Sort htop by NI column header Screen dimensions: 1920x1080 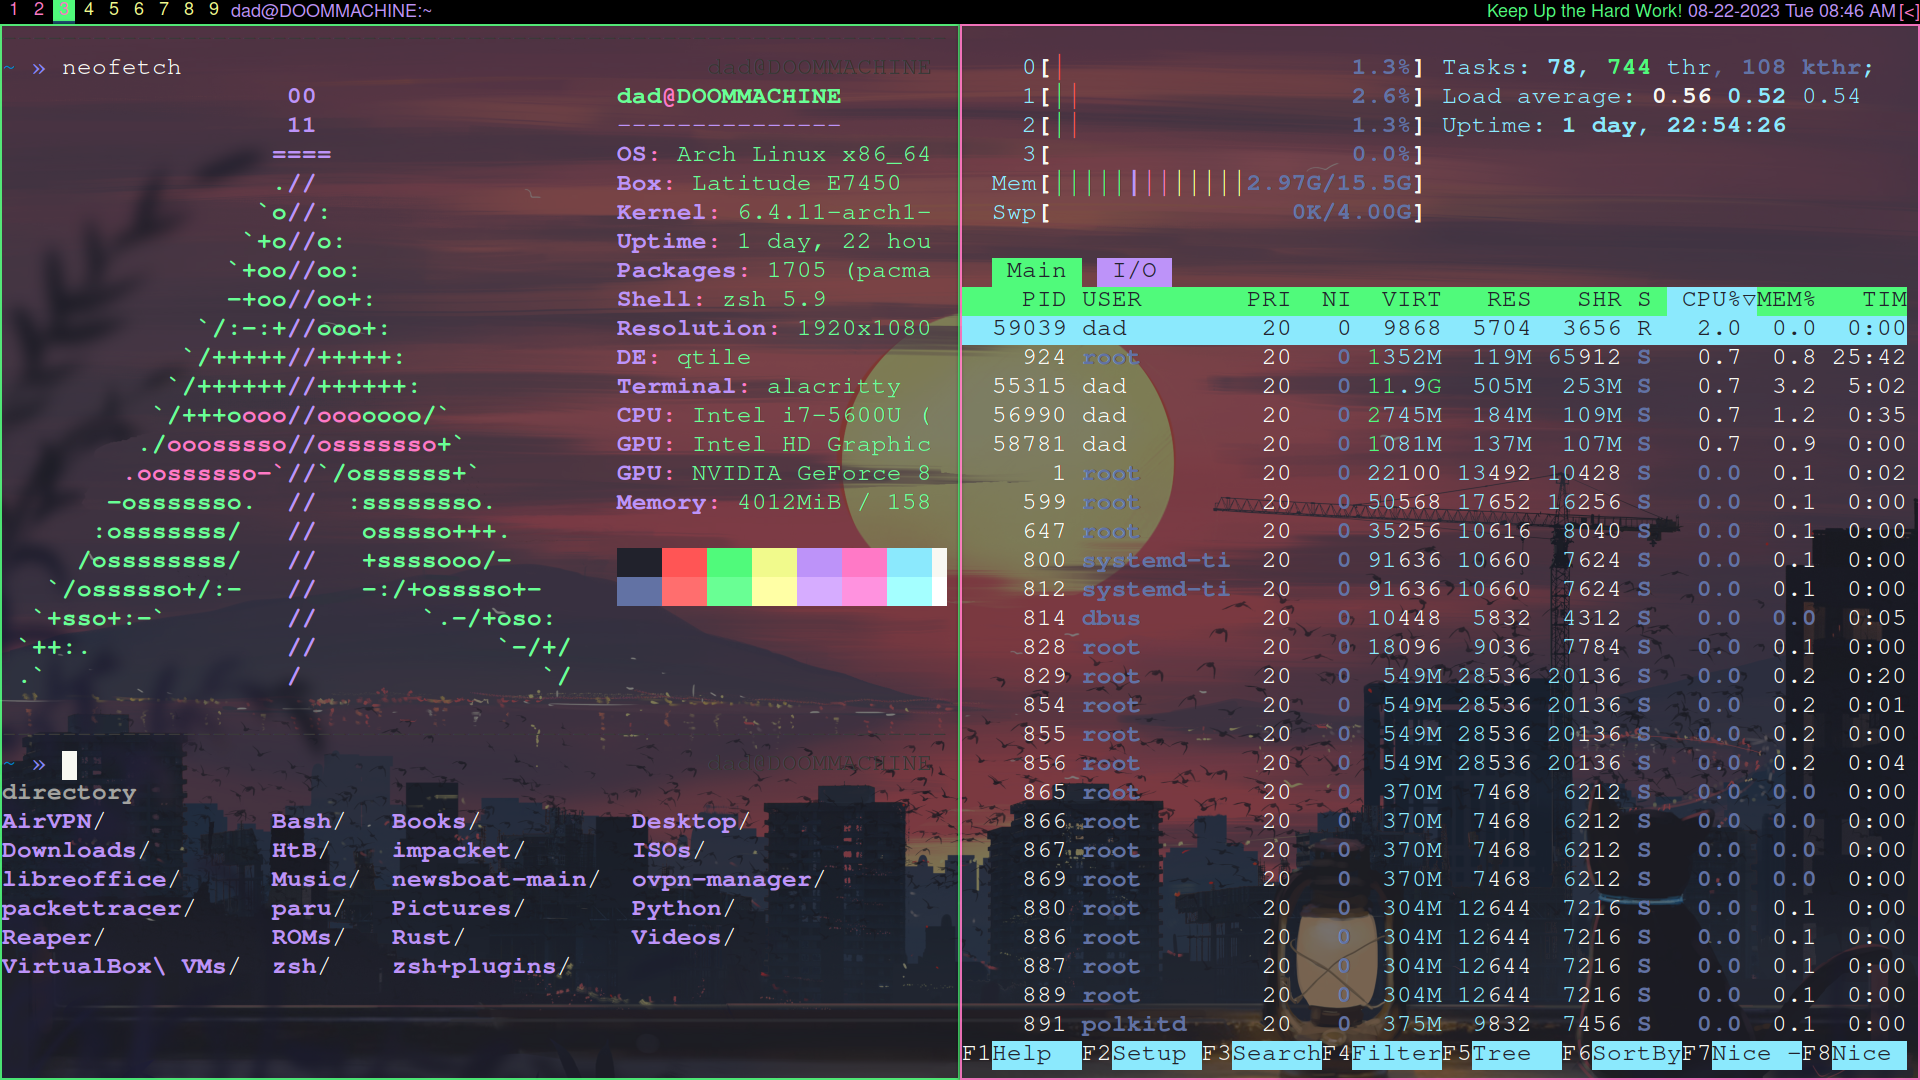click(x=1336, y=300)
